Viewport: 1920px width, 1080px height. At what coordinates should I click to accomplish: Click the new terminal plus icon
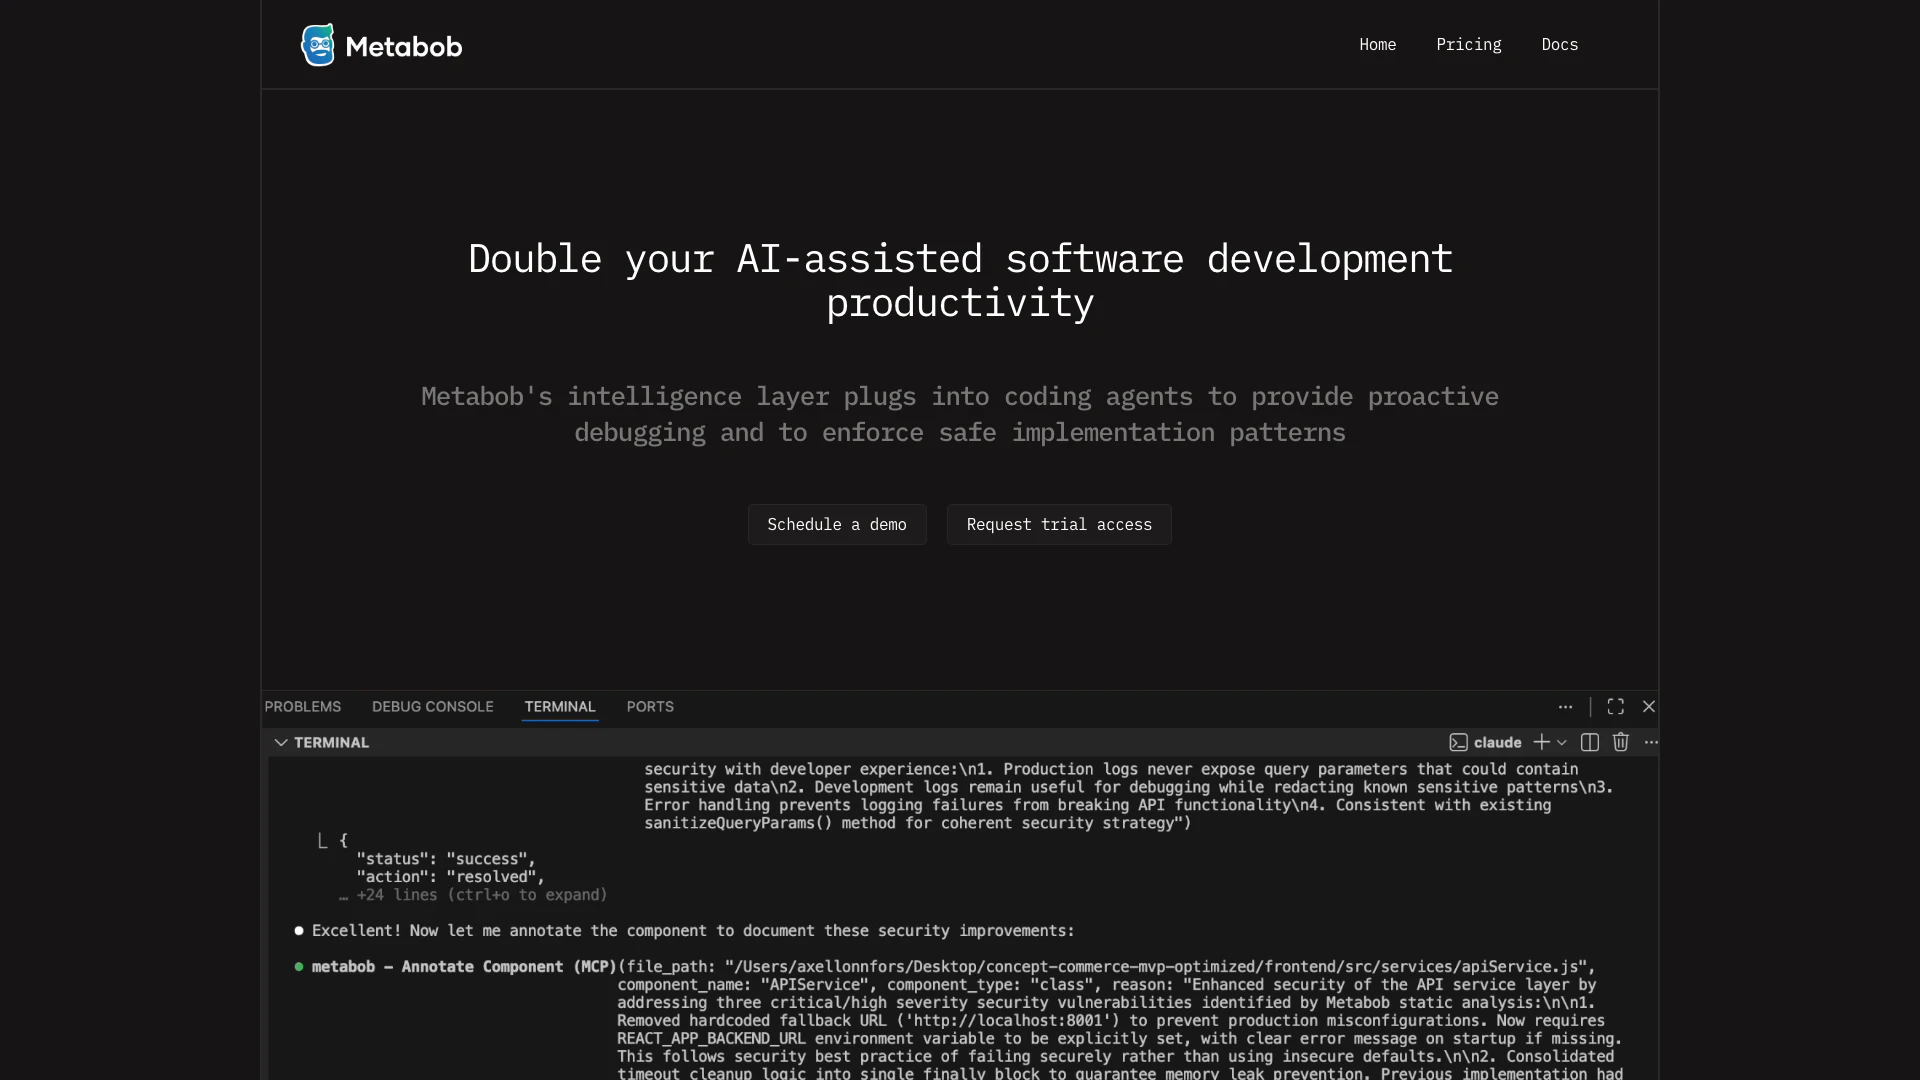click(1541, 742)
